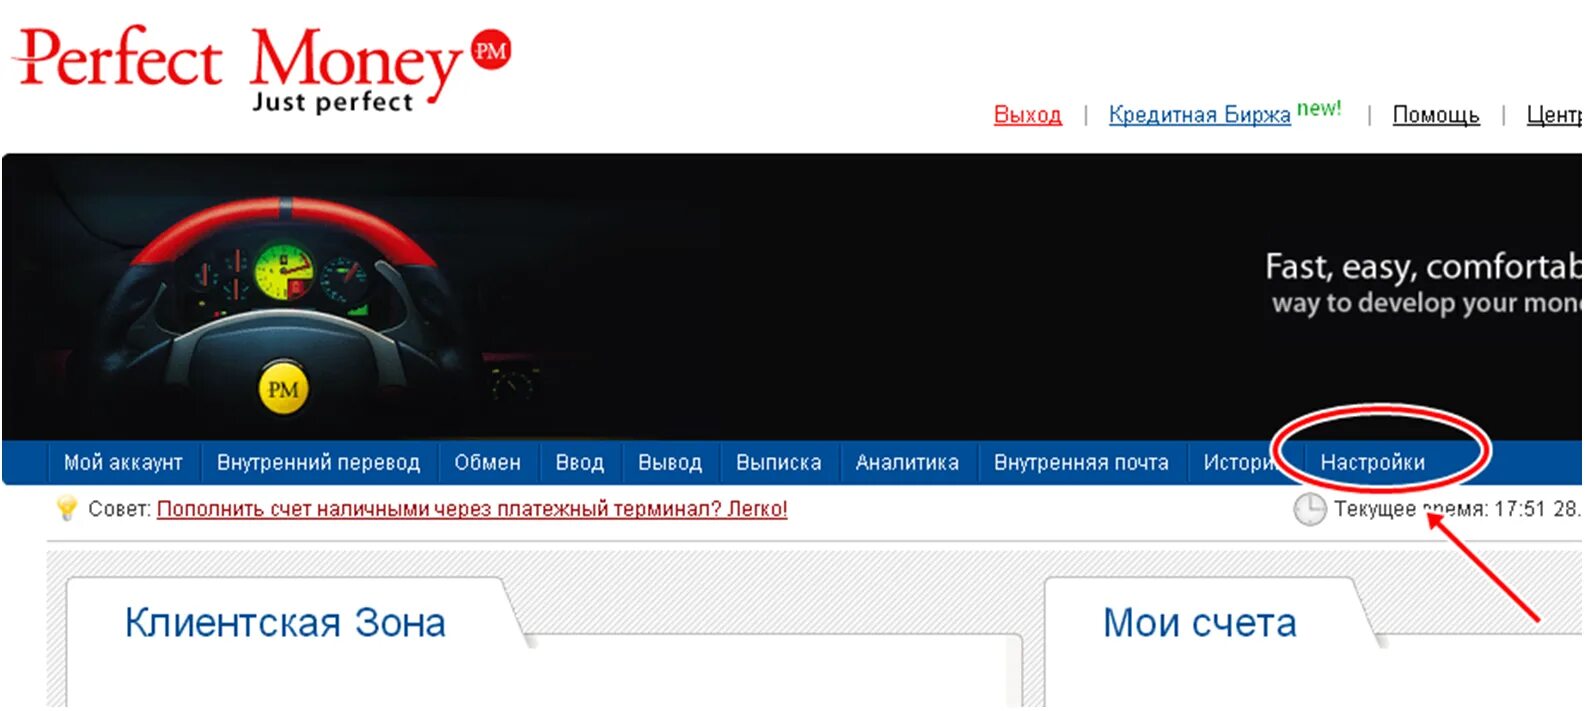
Task: Click the Fast, easy, comfortable banner text
Action: (1424, 267)
